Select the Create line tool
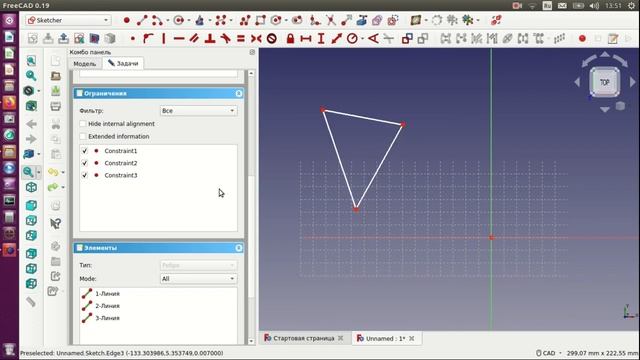This screenshot has width=640, height=360. 142,20
